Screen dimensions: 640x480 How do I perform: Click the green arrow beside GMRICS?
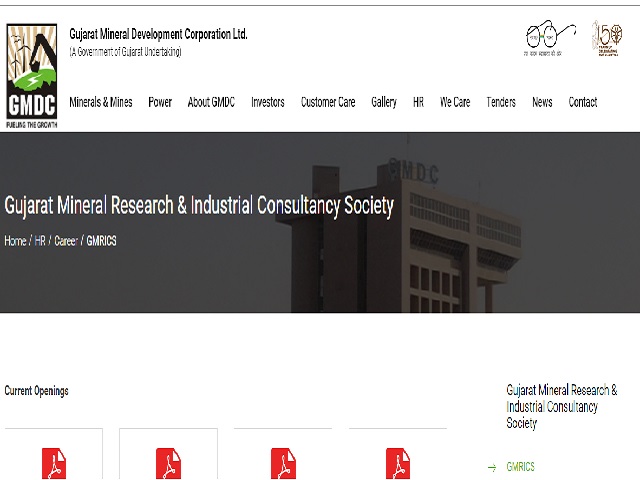(492, 467)
